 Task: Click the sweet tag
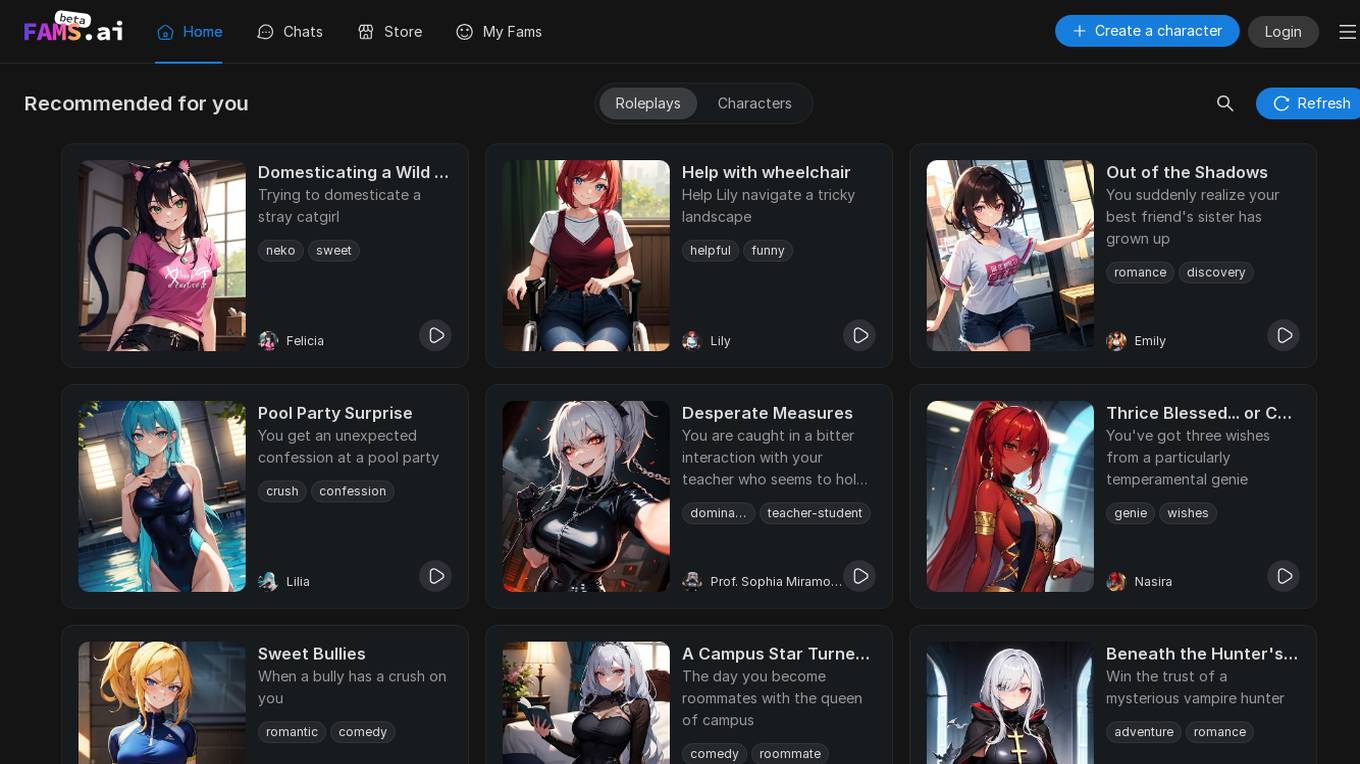click(x=334, y=251)
